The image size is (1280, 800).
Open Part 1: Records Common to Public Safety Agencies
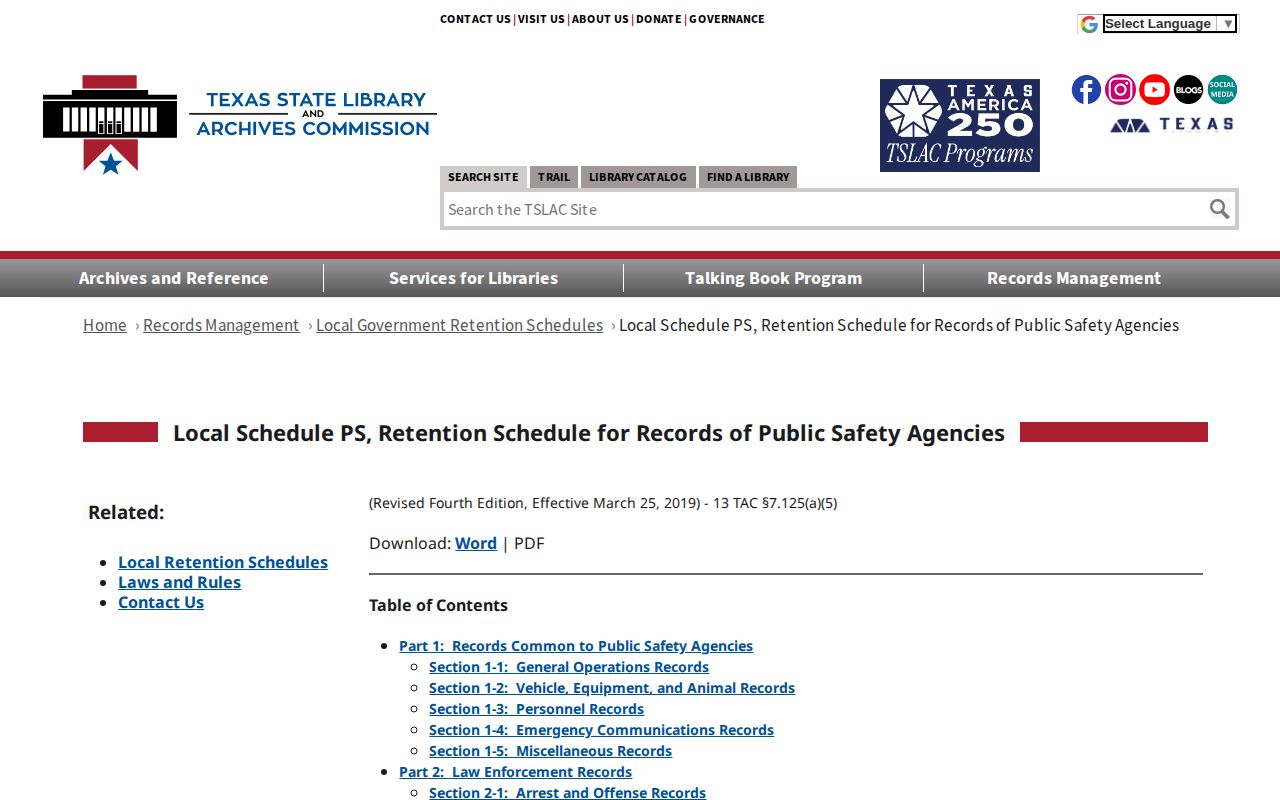pyautogui.click(x=576, y=646)
